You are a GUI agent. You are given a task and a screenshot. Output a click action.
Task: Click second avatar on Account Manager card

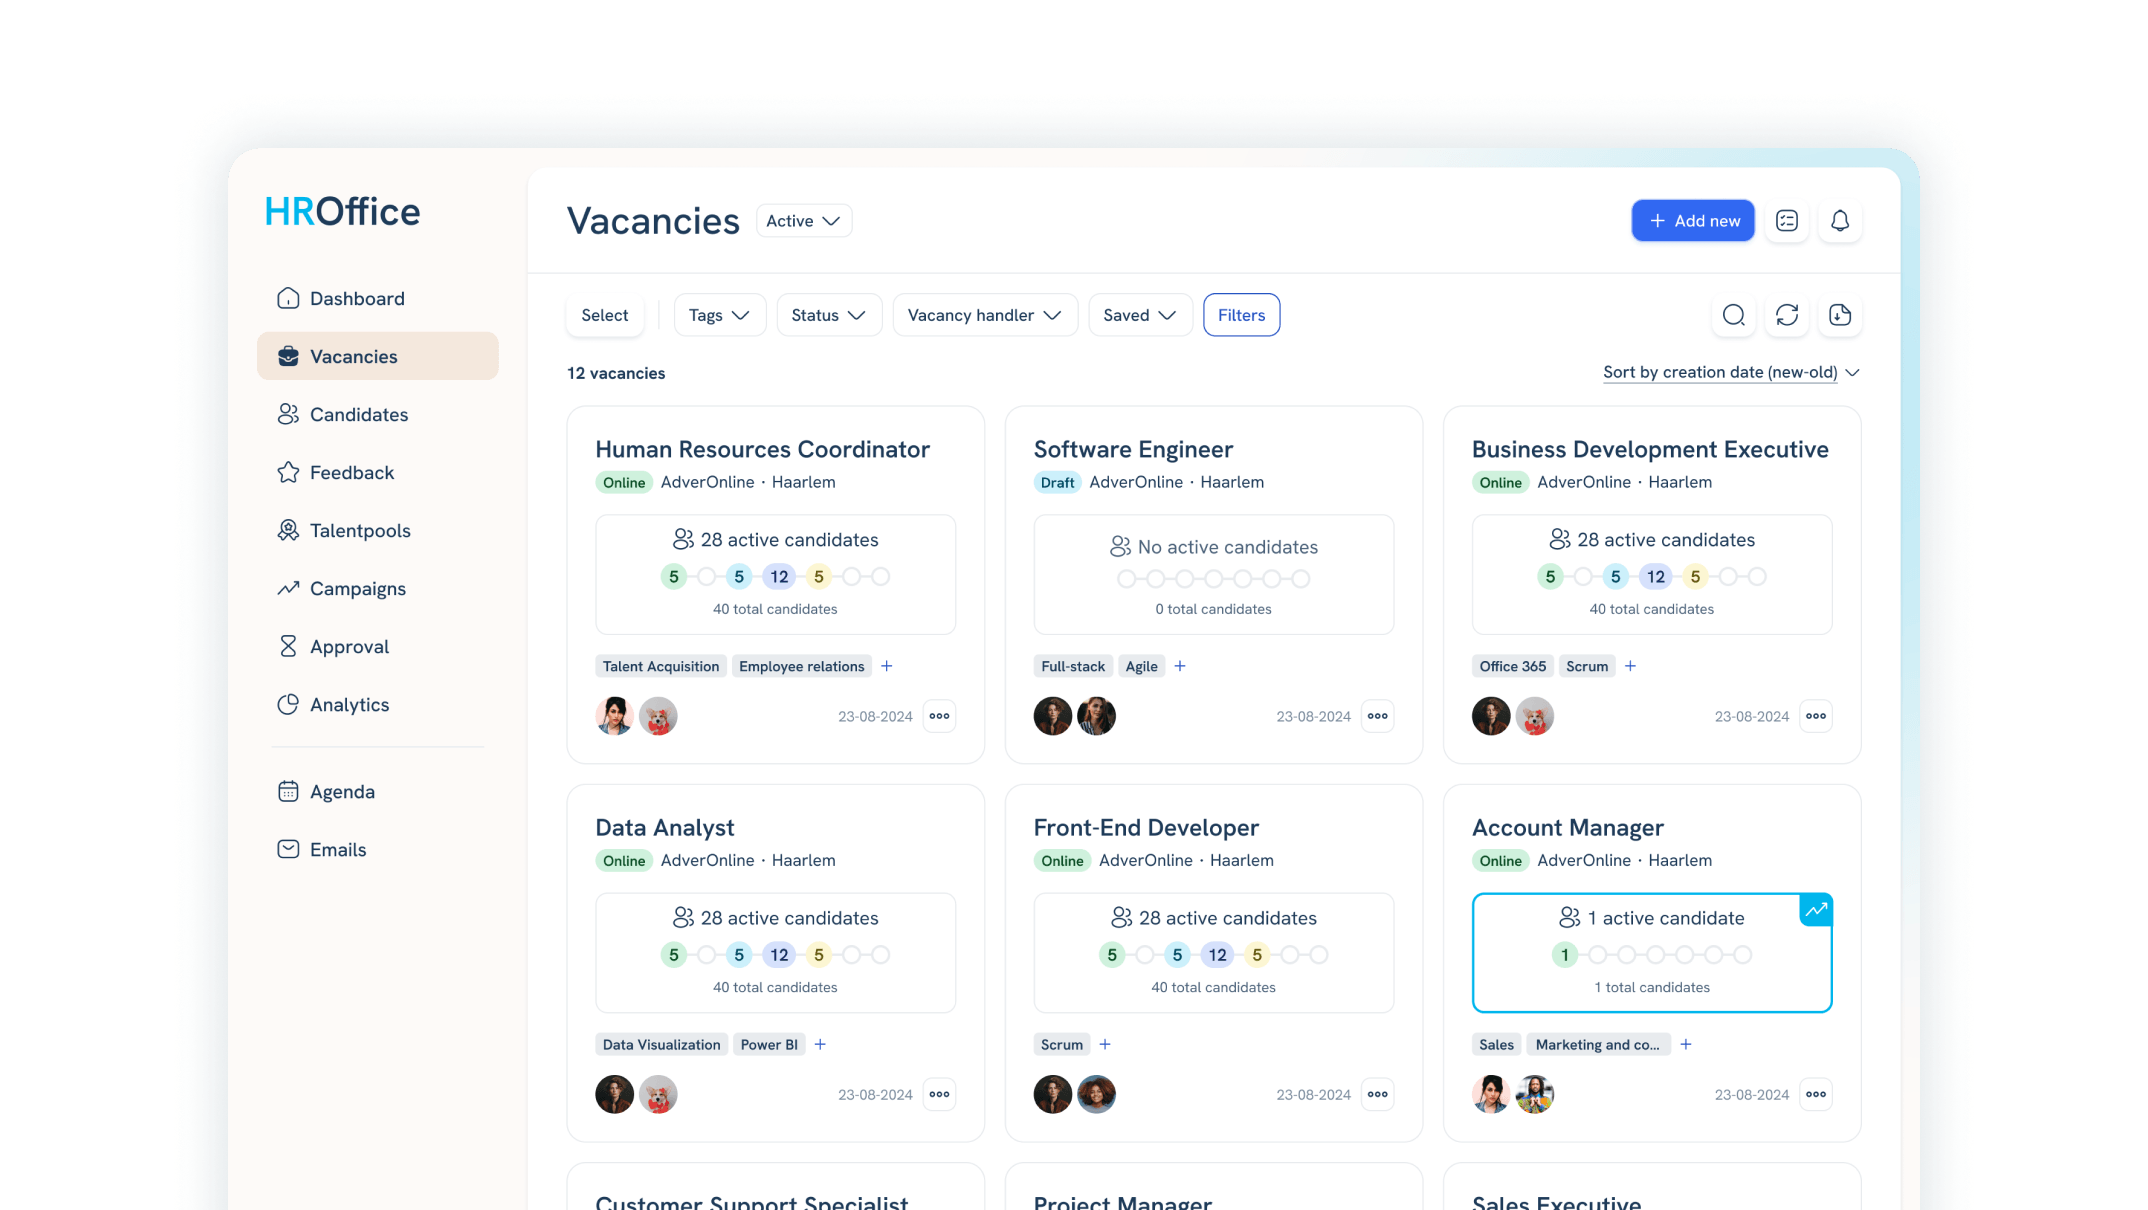[x=1535, y=1094]
